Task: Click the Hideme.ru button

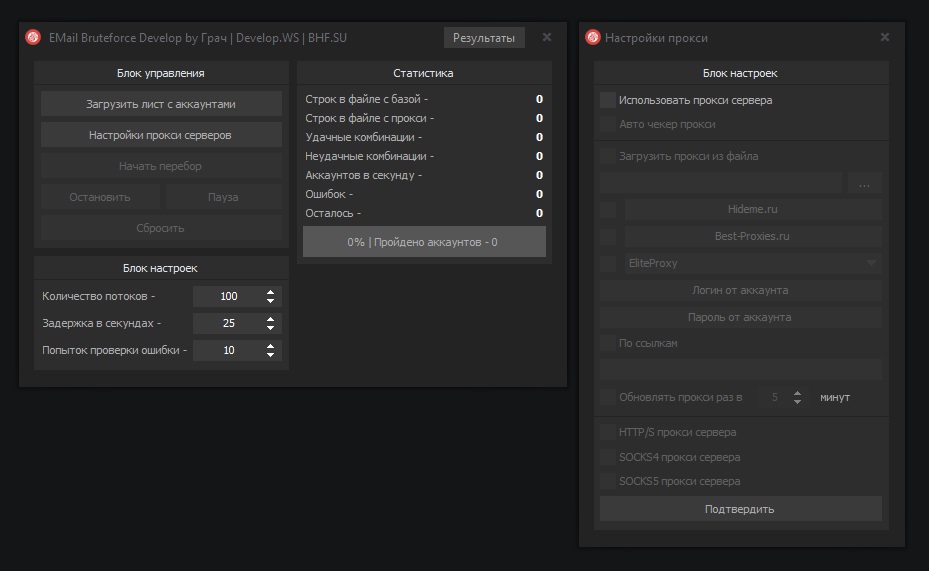Action: point(752,210)
